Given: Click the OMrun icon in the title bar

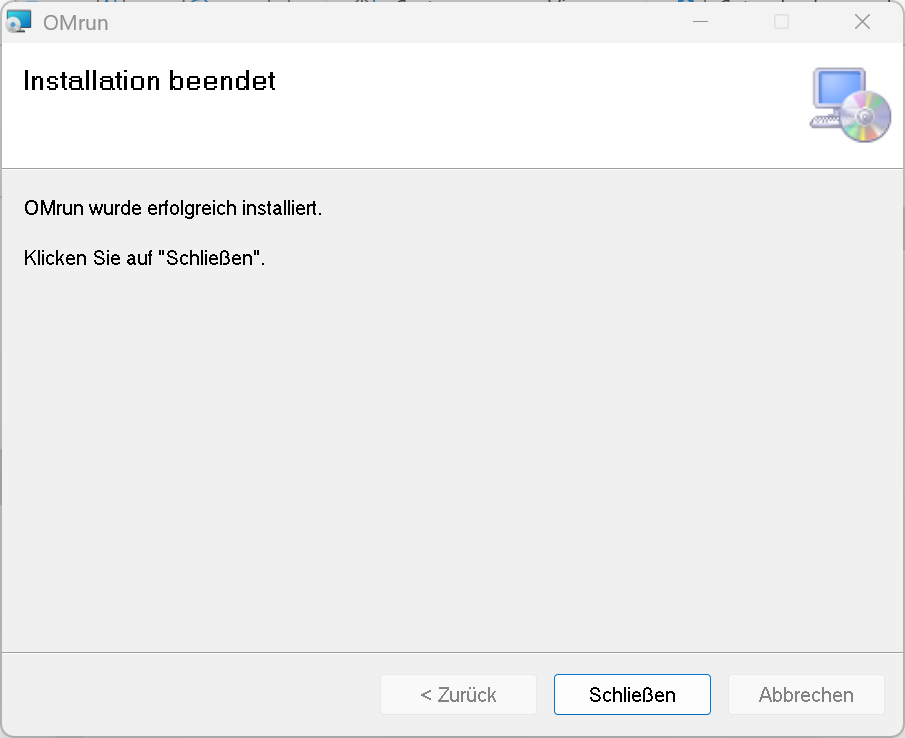Looking at the screenshot, I should pyautogui.click(x=19, y=20).
